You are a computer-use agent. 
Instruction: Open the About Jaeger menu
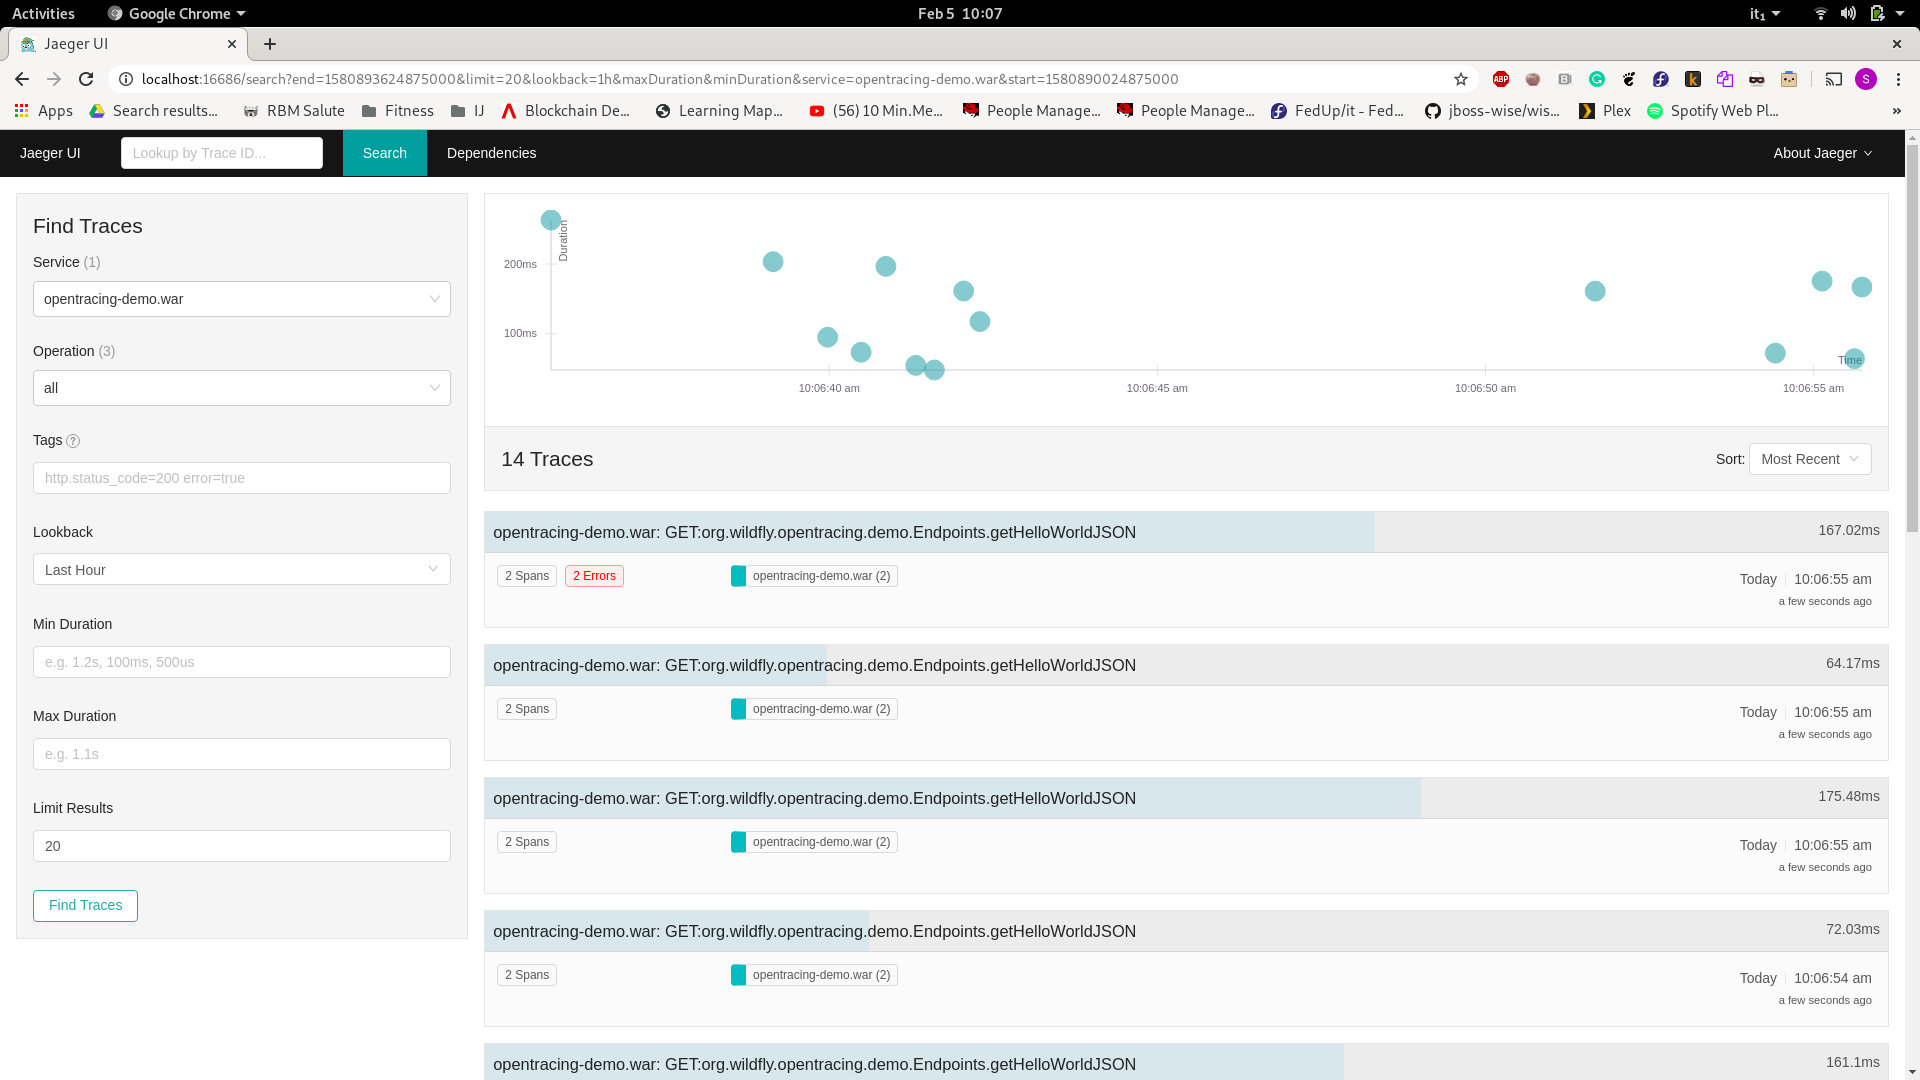point(1822,153)
